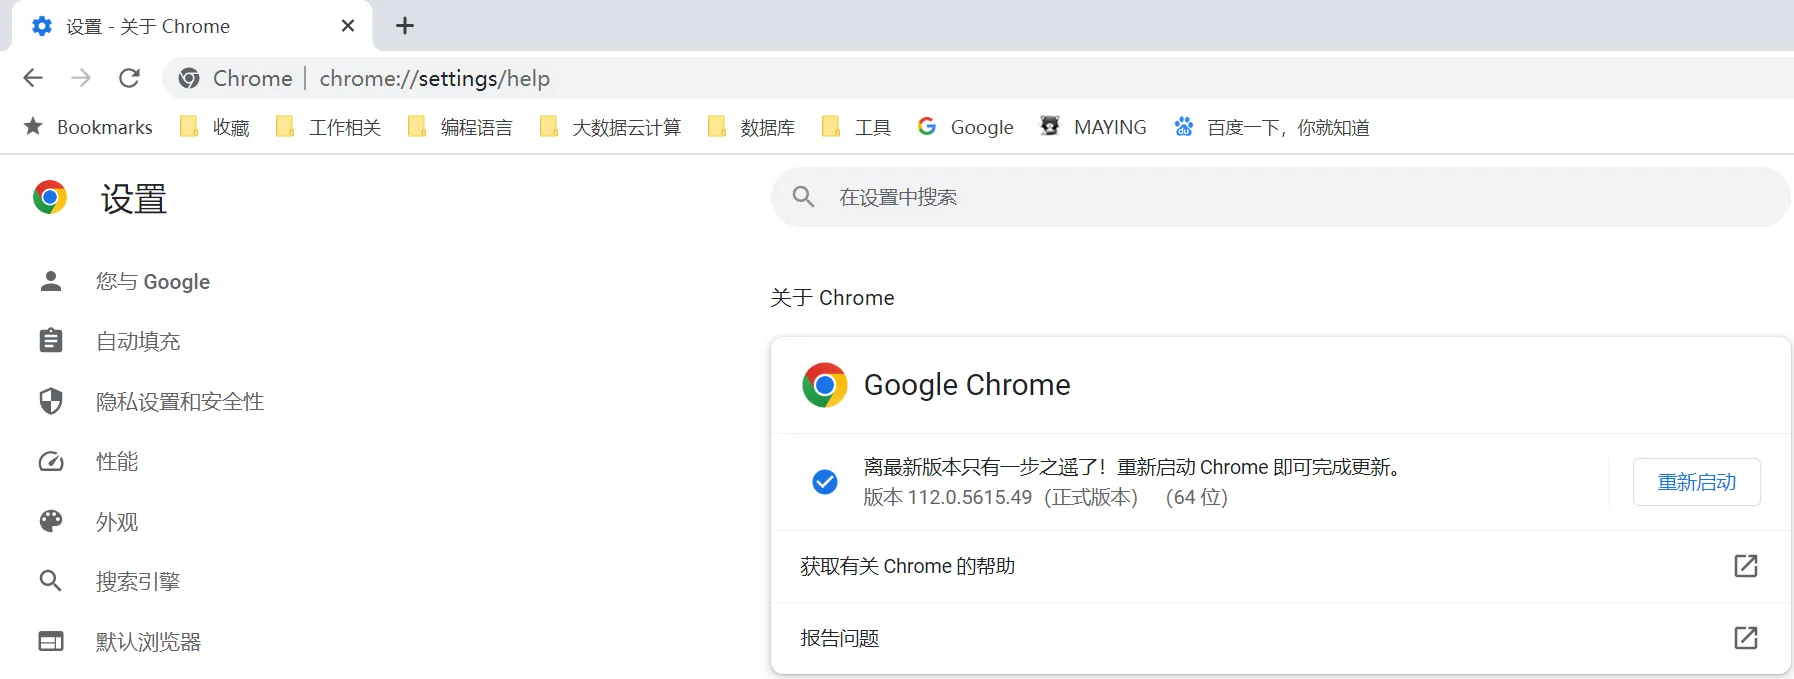This screenshot has height=679, width=1794.
Task: Click the 重新启动 button to relaunch Chrome
Action: coord(1696,482)
